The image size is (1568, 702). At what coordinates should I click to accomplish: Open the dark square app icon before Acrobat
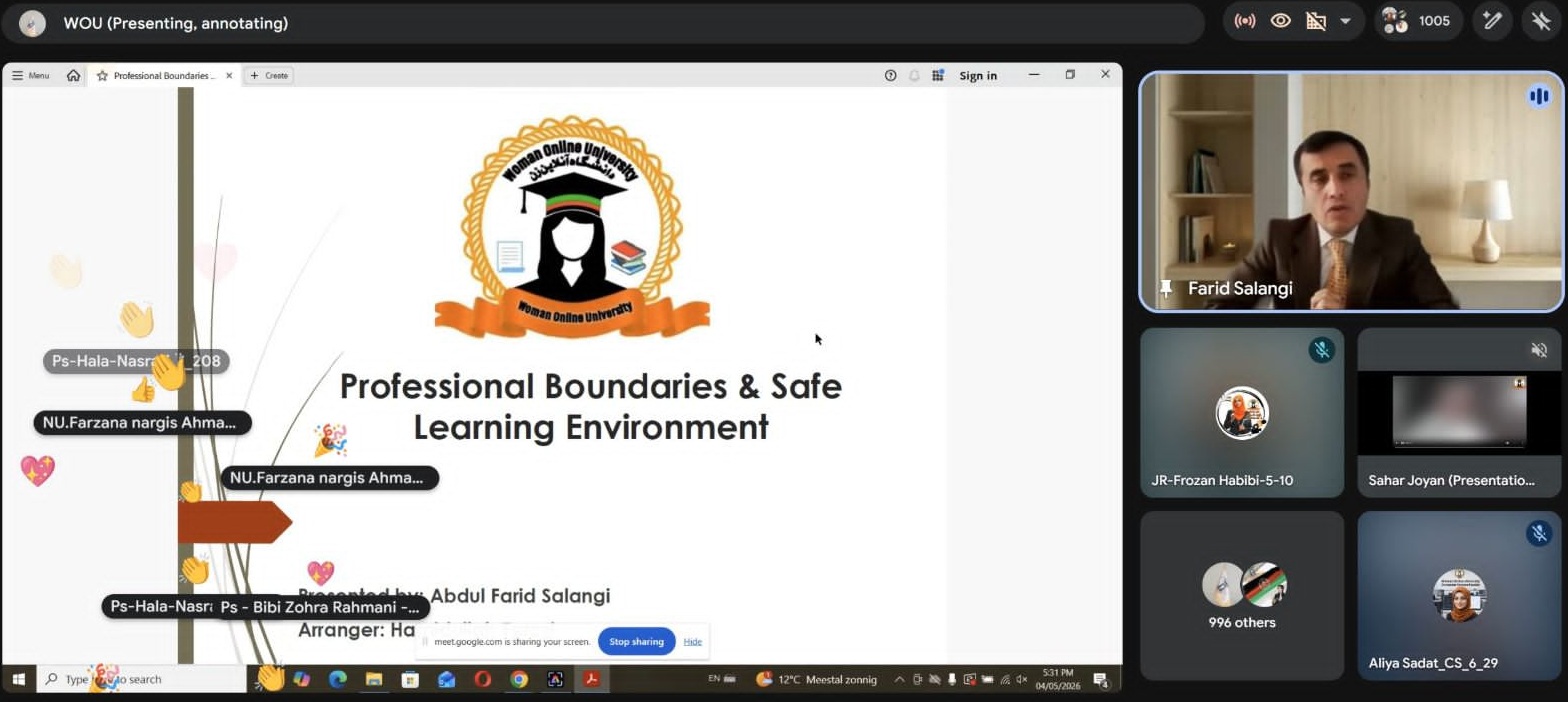555,679
